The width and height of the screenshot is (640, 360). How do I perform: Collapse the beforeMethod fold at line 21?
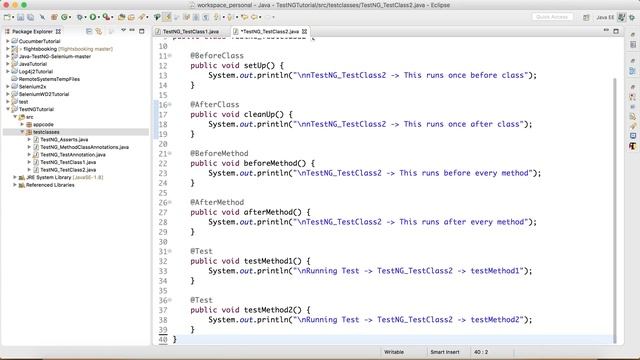(x=170, y=154)
